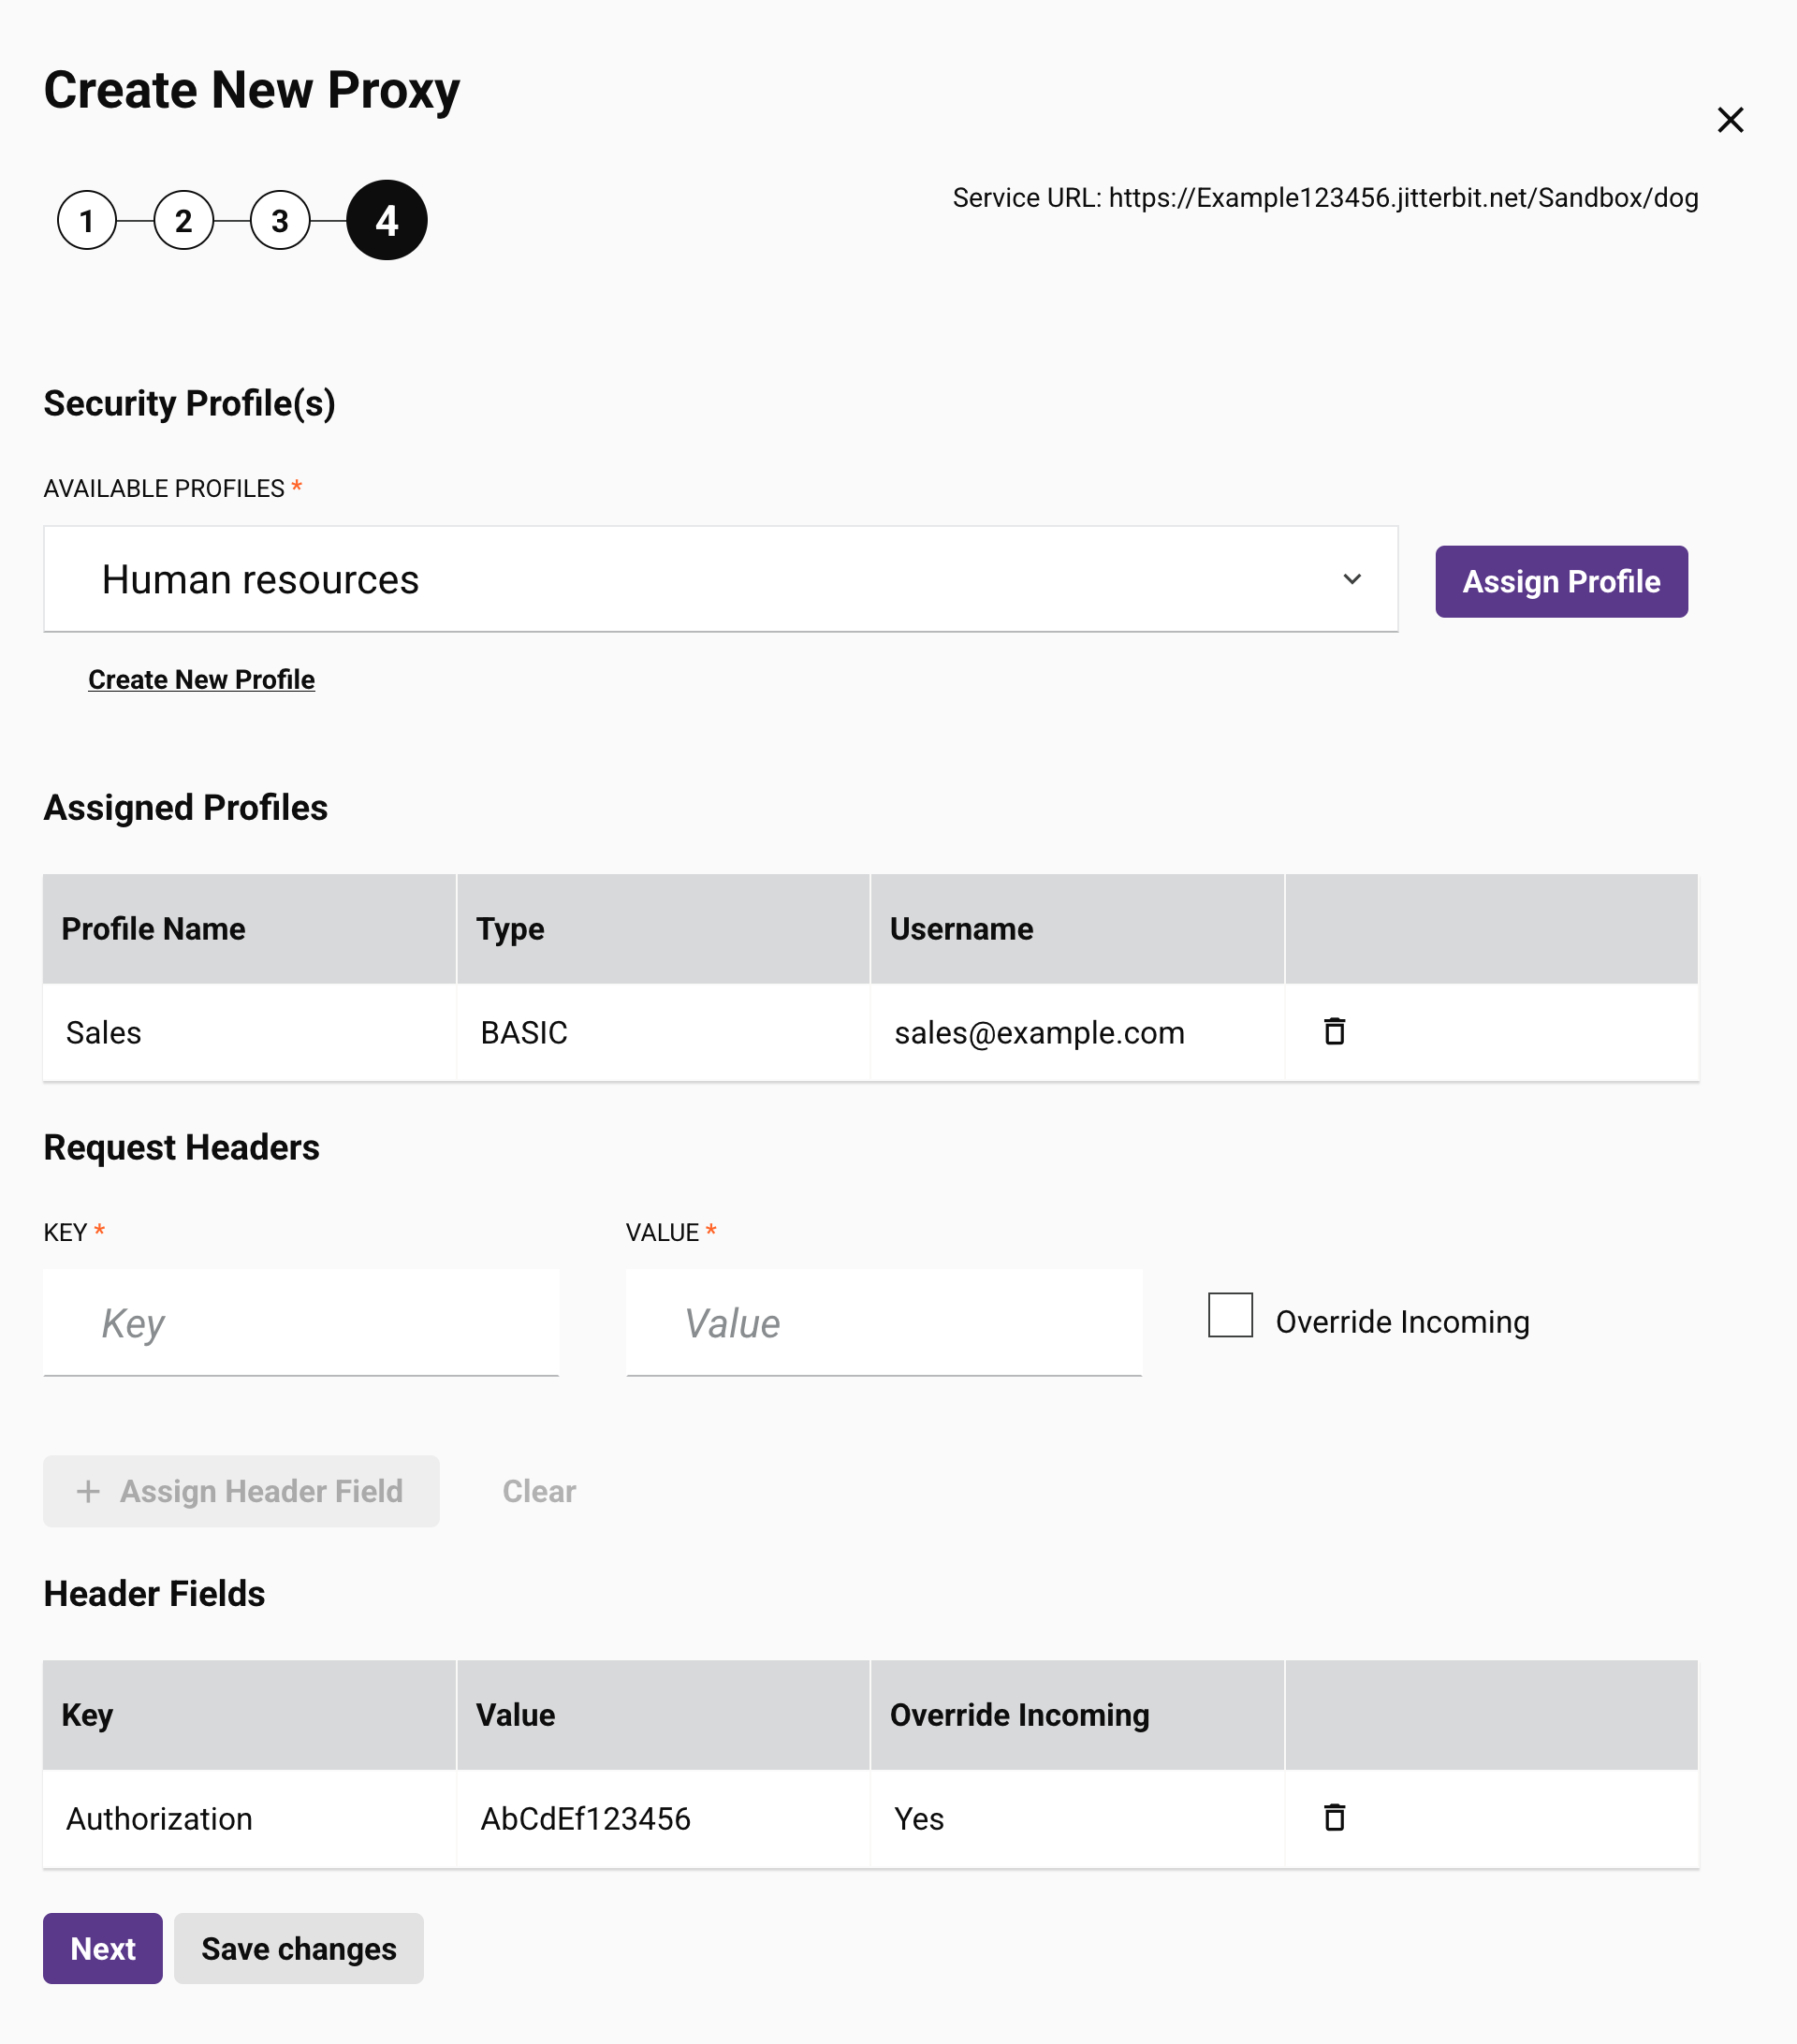Expand the Human resources selector chevron
This screenshot has width=1797, height=2044.
(1353, 580)
